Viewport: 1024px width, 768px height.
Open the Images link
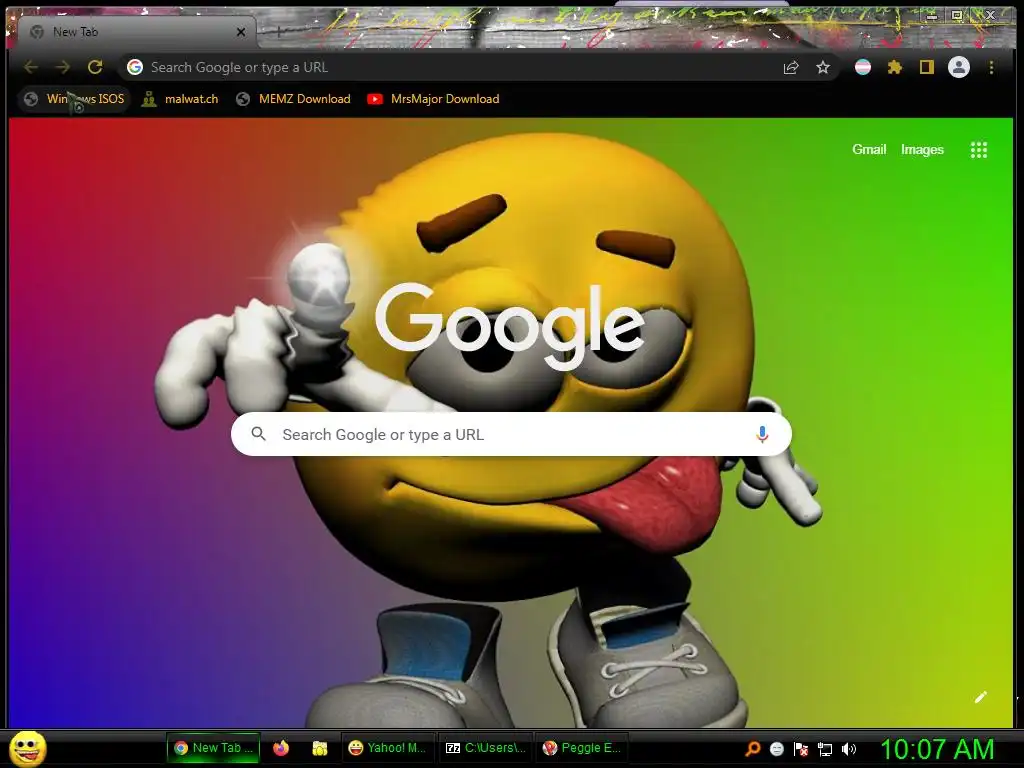[x=922, y=150]
